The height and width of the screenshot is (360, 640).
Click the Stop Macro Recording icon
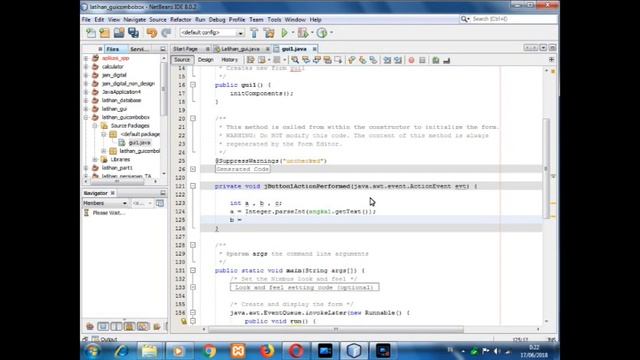click(422, 60)
